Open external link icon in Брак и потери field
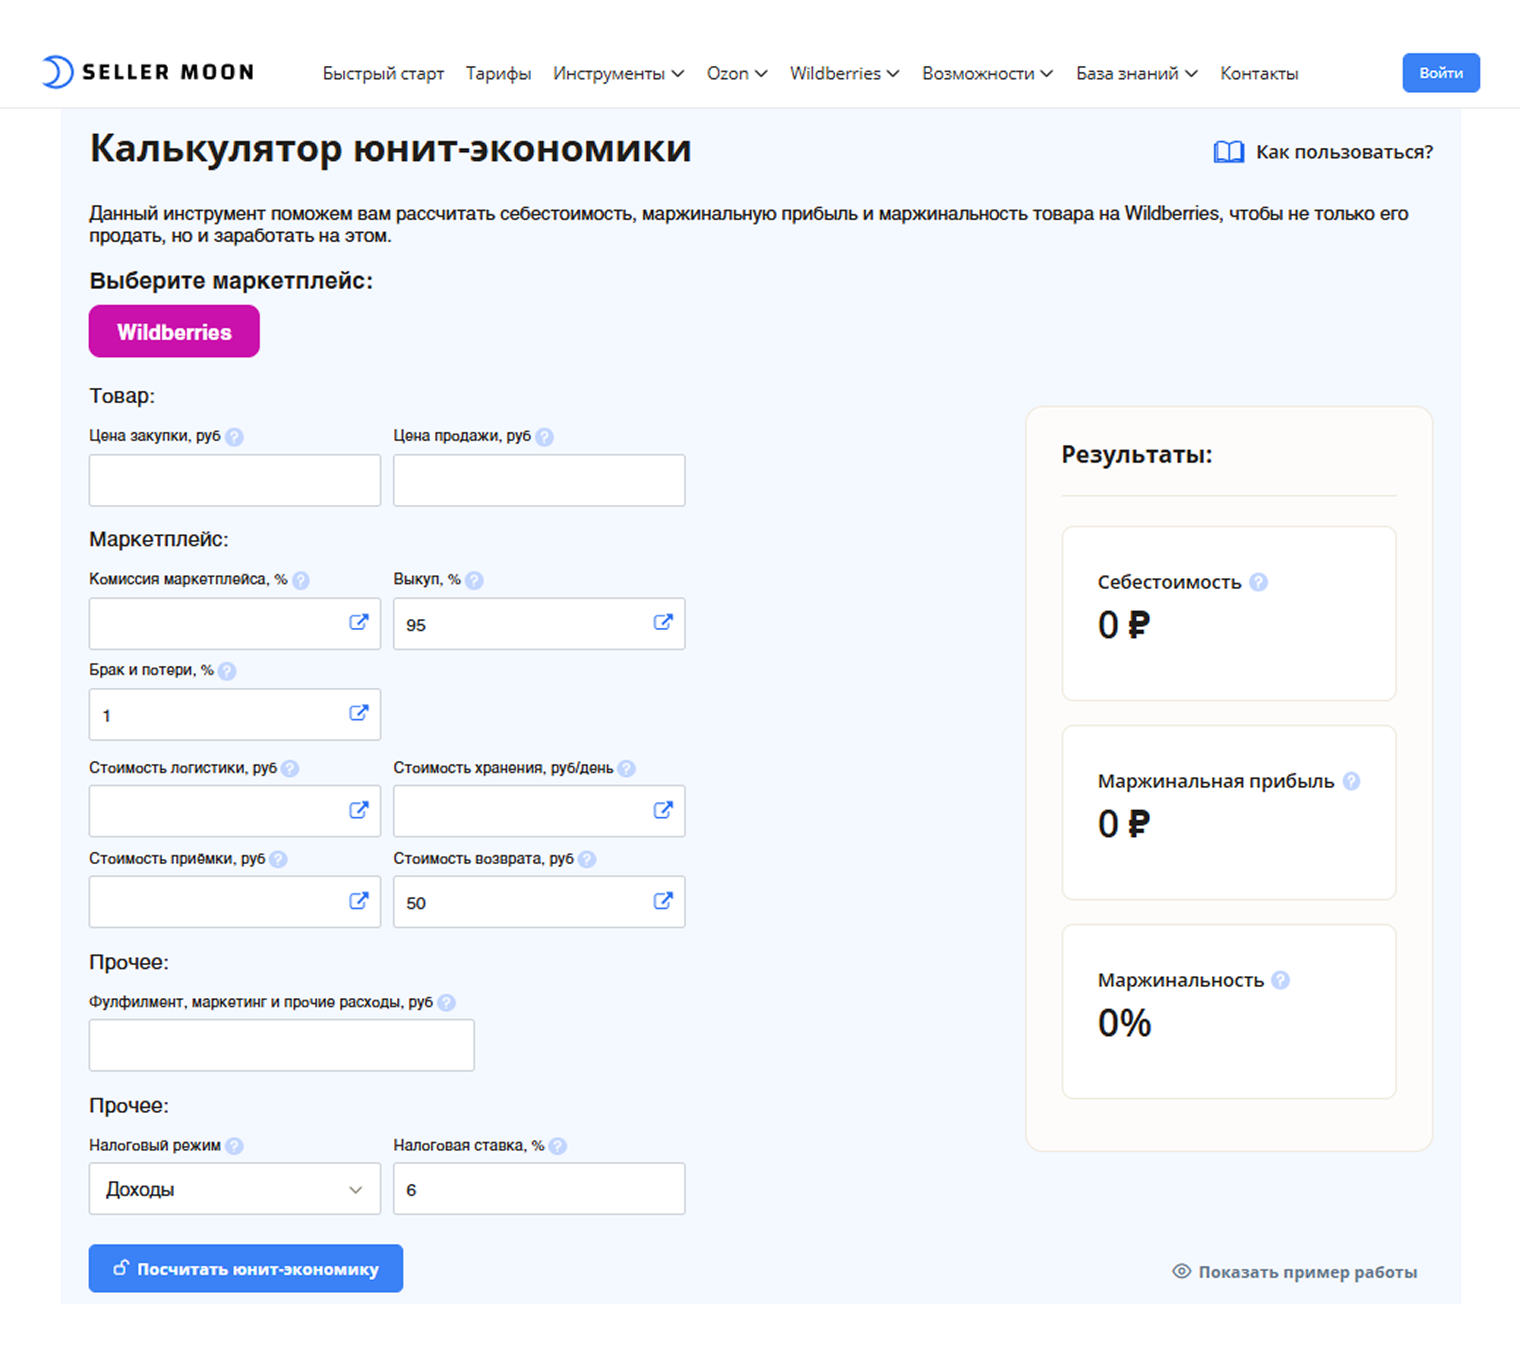The width and height of the screenshot is (1520, 1352). tap(358, 713)
